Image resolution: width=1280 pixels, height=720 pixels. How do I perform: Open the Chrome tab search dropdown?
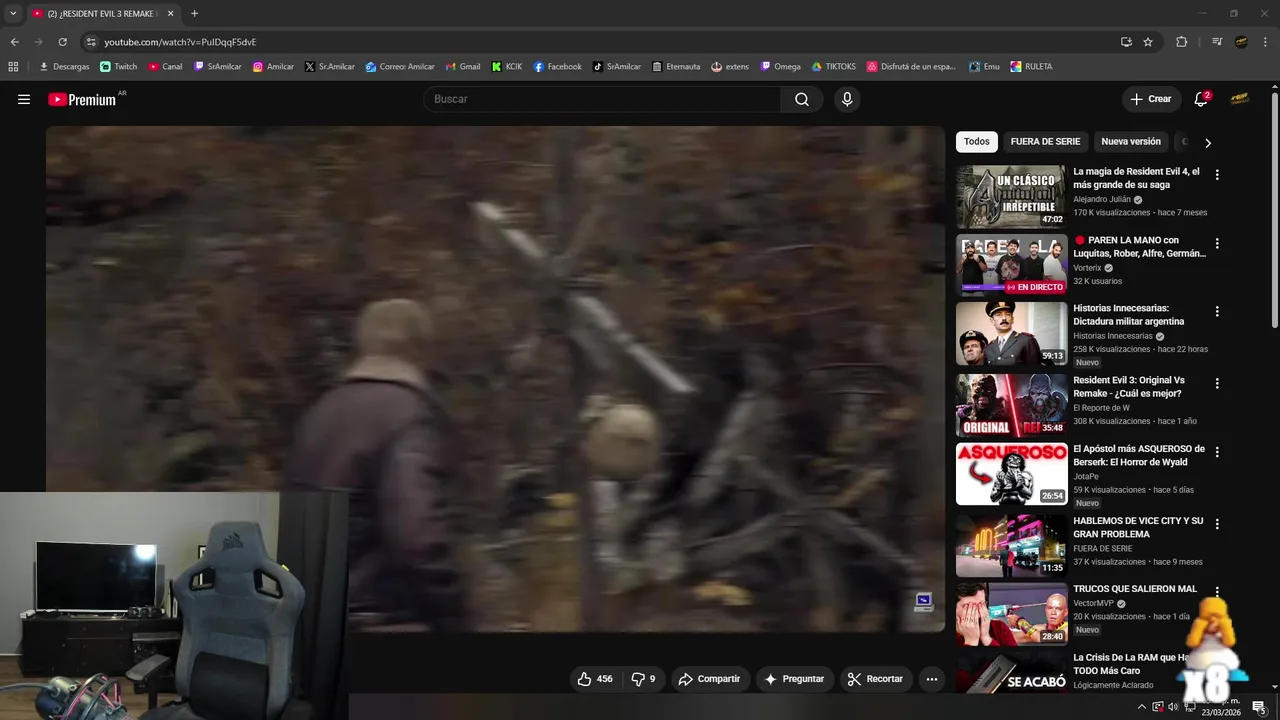(13, 13)
